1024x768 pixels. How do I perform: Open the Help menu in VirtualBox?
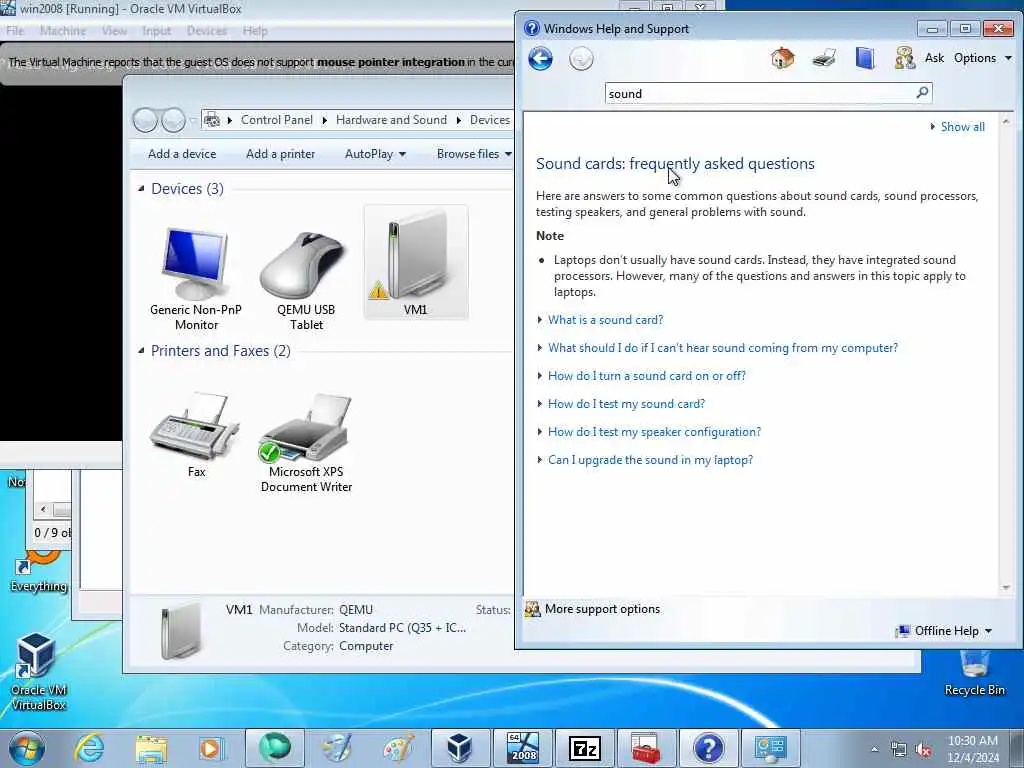point(255,31)
